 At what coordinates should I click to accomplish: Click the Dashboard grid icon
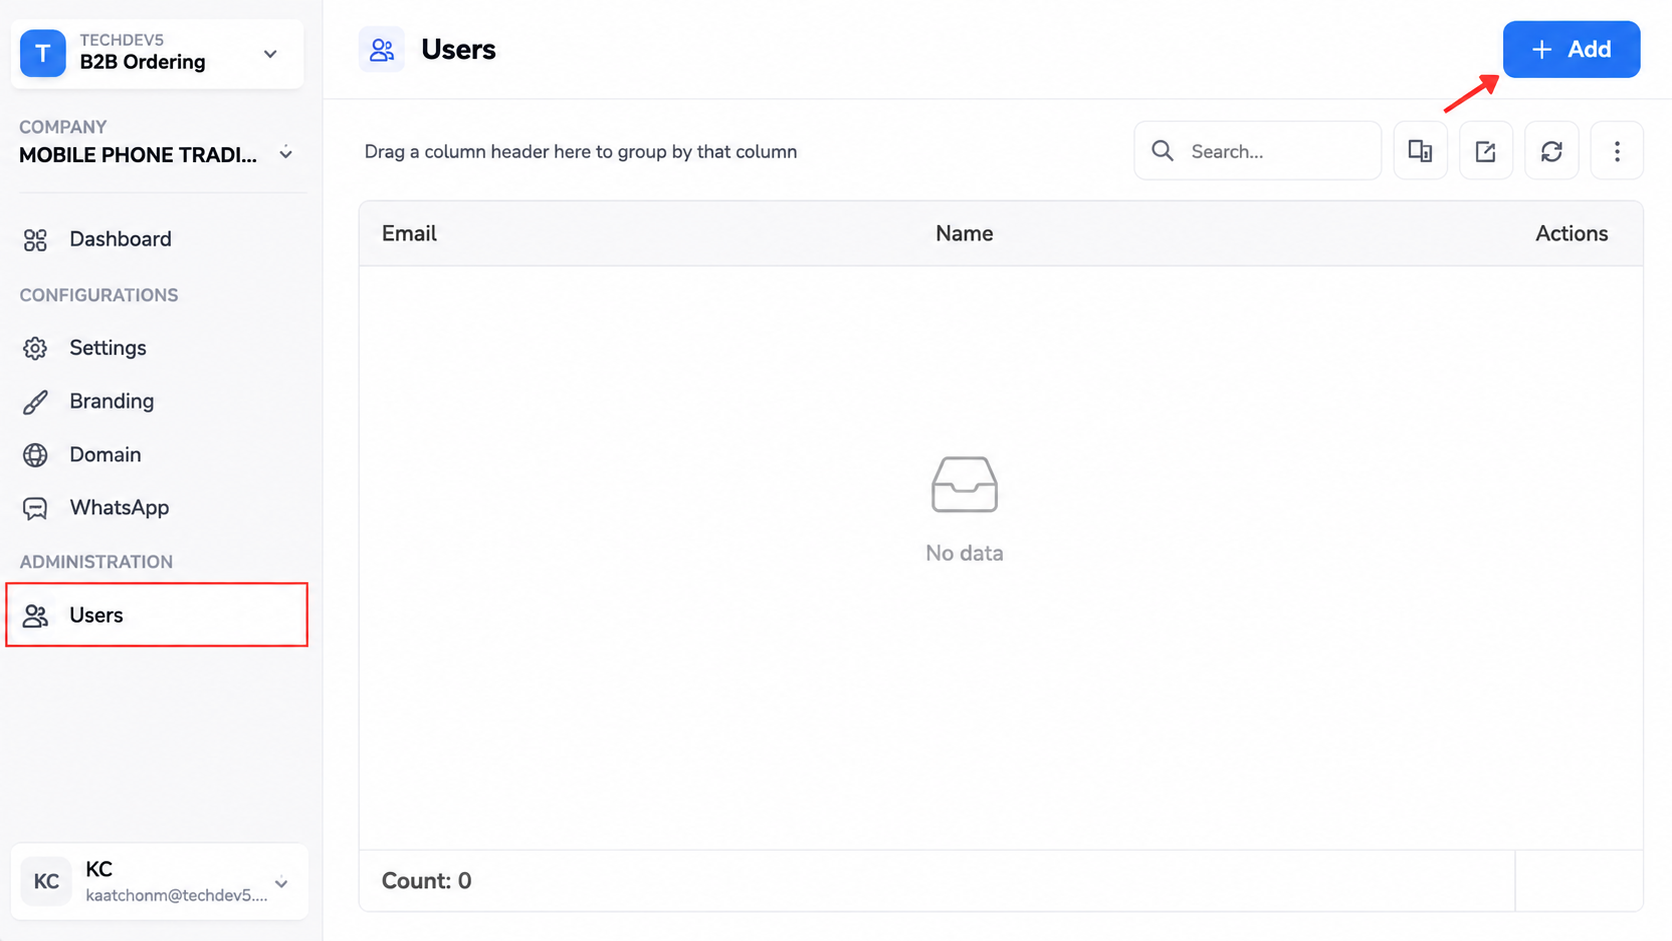35,240
